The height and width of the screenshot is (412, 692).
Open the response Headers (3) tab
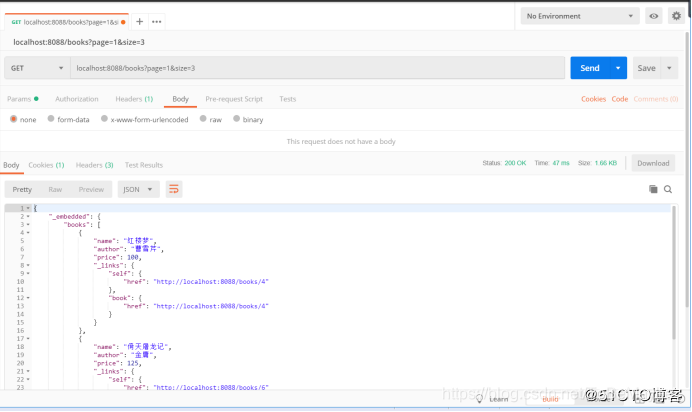click(x=94, y=165)
